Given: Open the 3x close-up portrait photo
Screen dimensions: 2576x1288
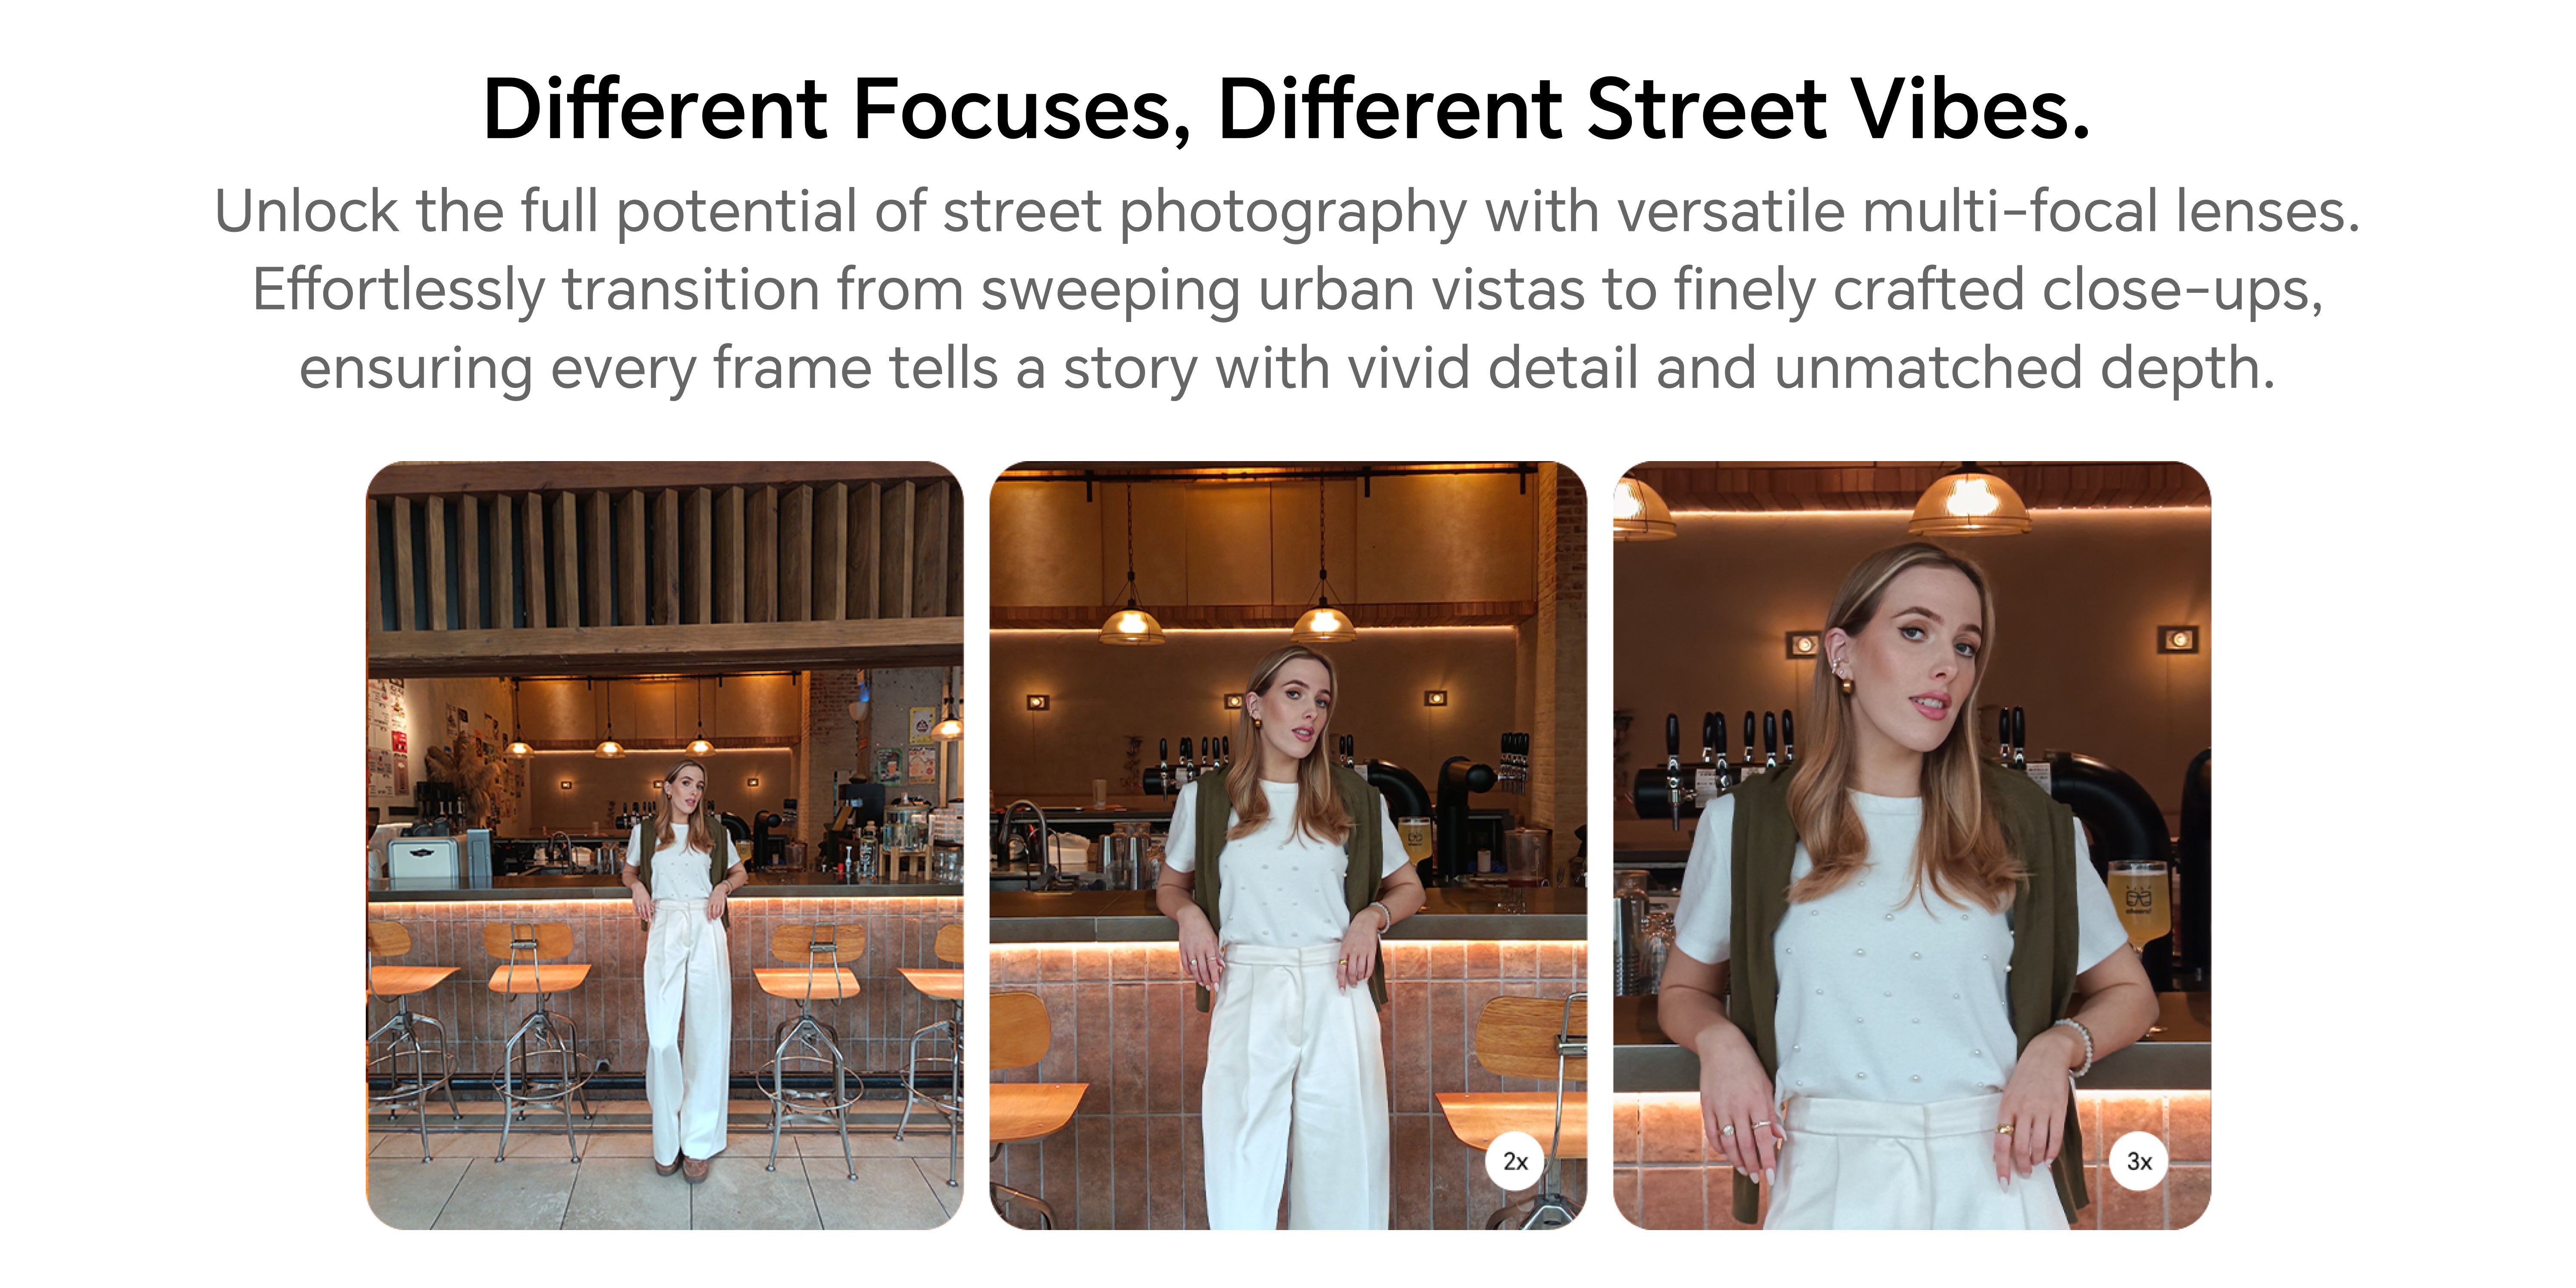Looking at the screenshot, I should coord(1912,845).
